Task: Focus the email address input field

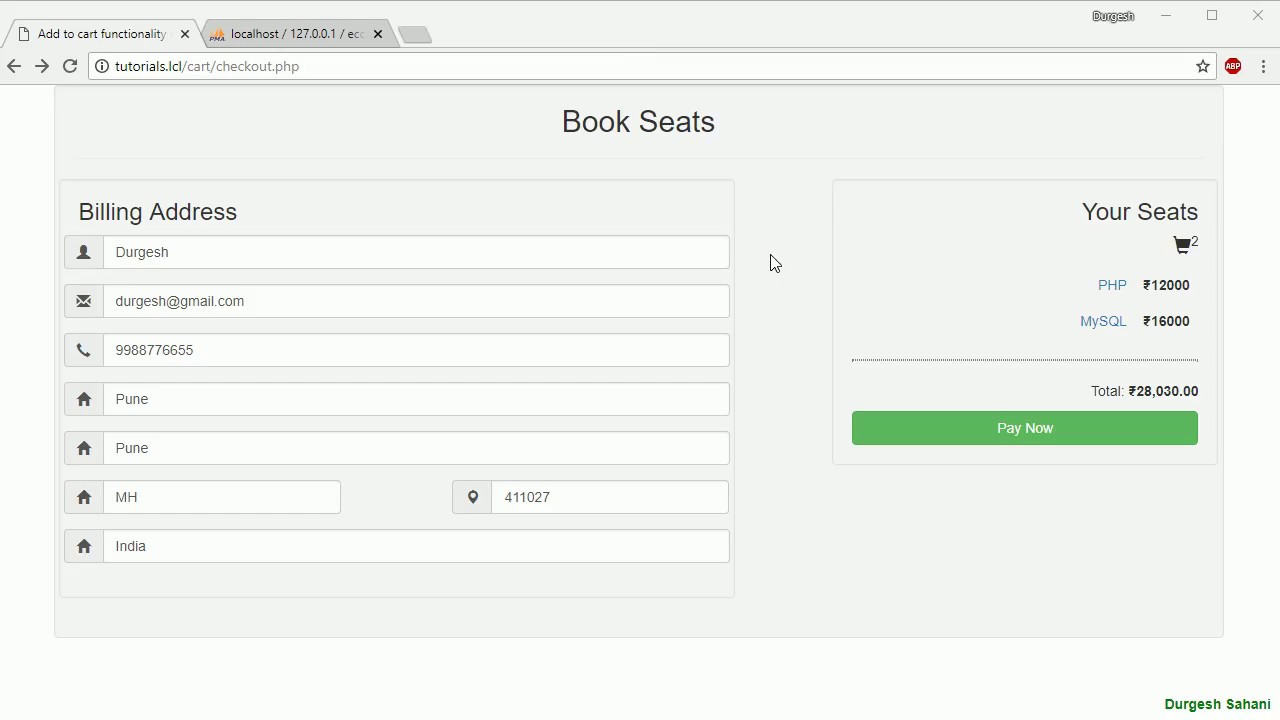Action: pos(416,301)
